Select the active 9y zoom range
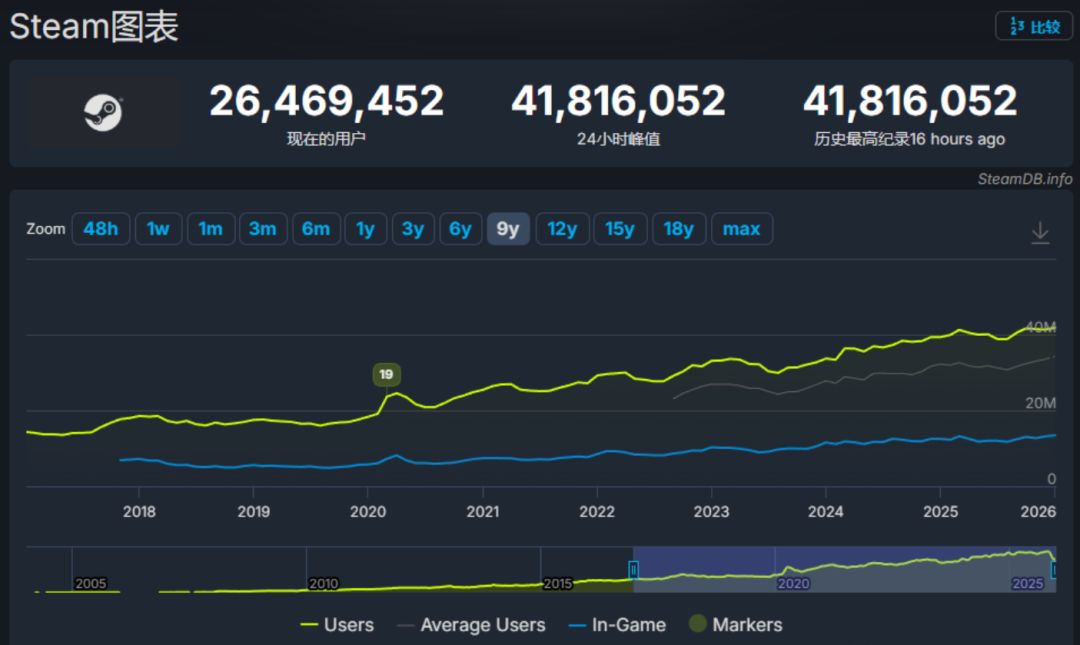 tap(508, 229)
